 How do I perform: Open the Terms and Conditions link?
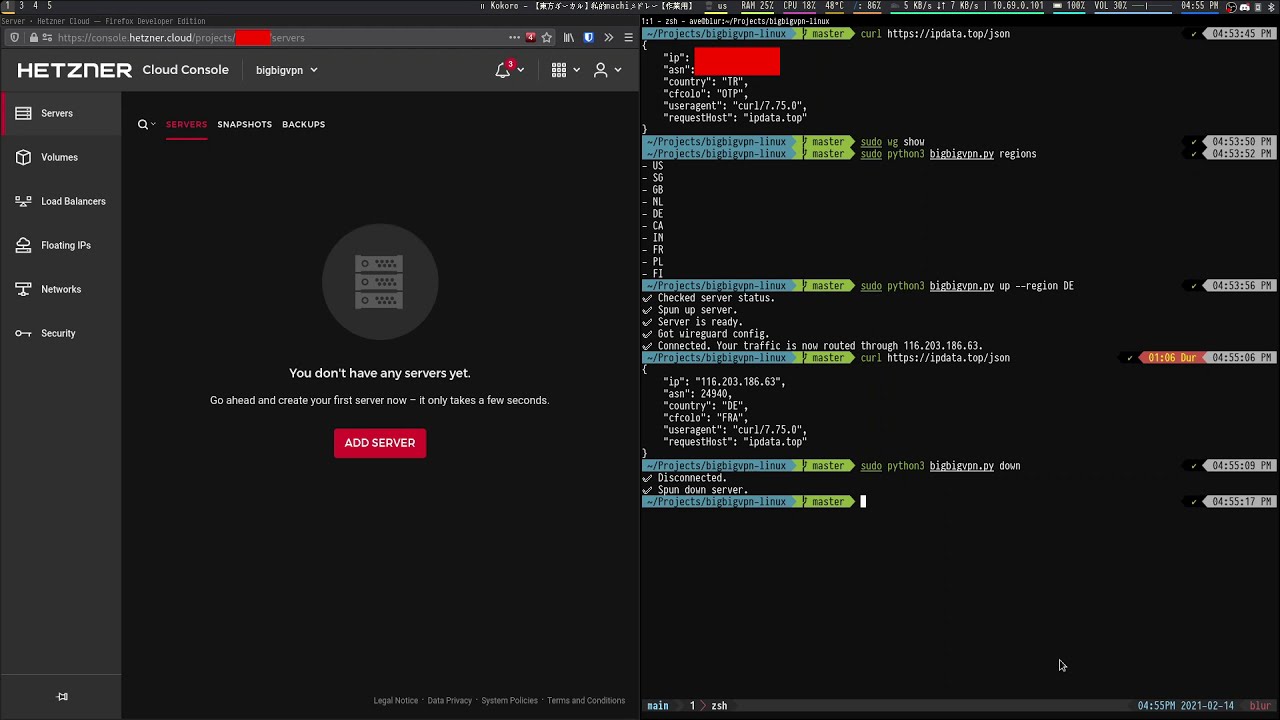tap(586, 700)
